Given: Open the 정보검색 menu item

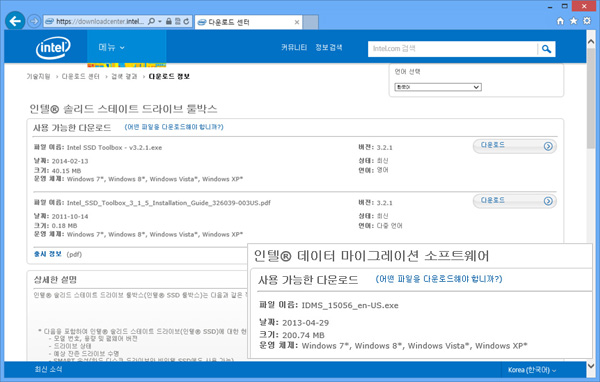Looking at the screenshot, I should [329, 47].
